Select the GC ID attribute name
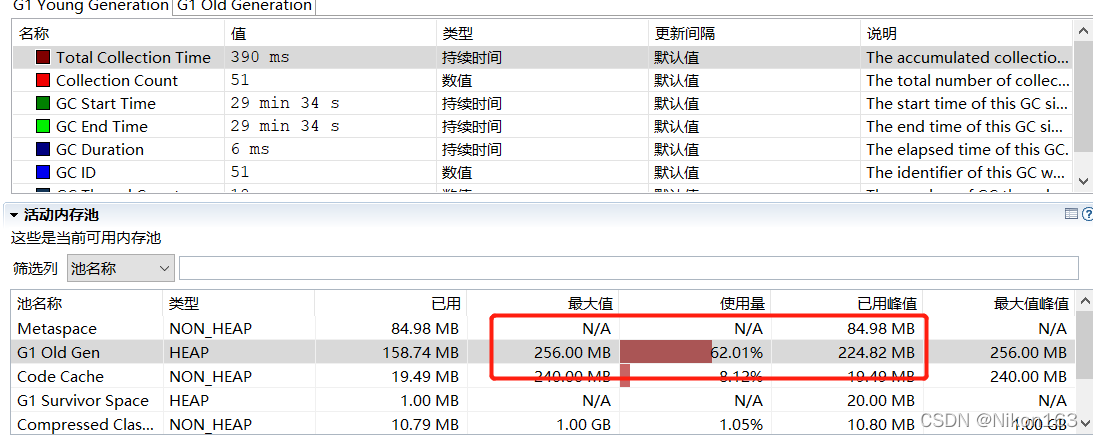The height and width of the screenshot is (437, 1093). click(76, 173)
